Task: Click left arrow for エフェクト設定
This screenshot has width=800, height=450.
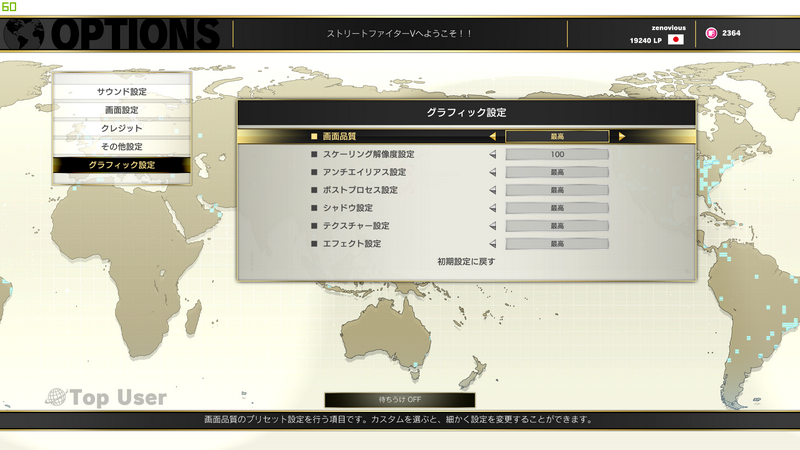Action: [x=492, y=243]
